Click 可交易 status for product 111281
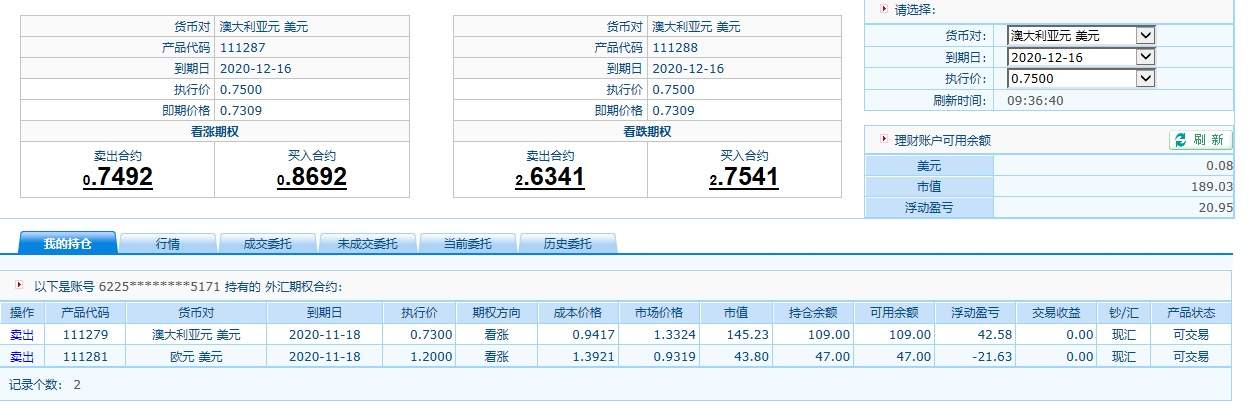 (x=1191, y=356)
